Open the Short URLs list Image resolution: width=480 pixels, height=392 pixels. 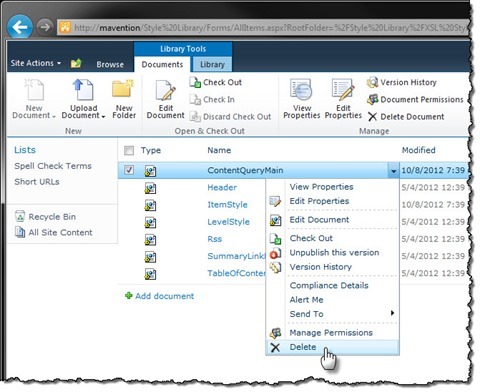(37, 182)
